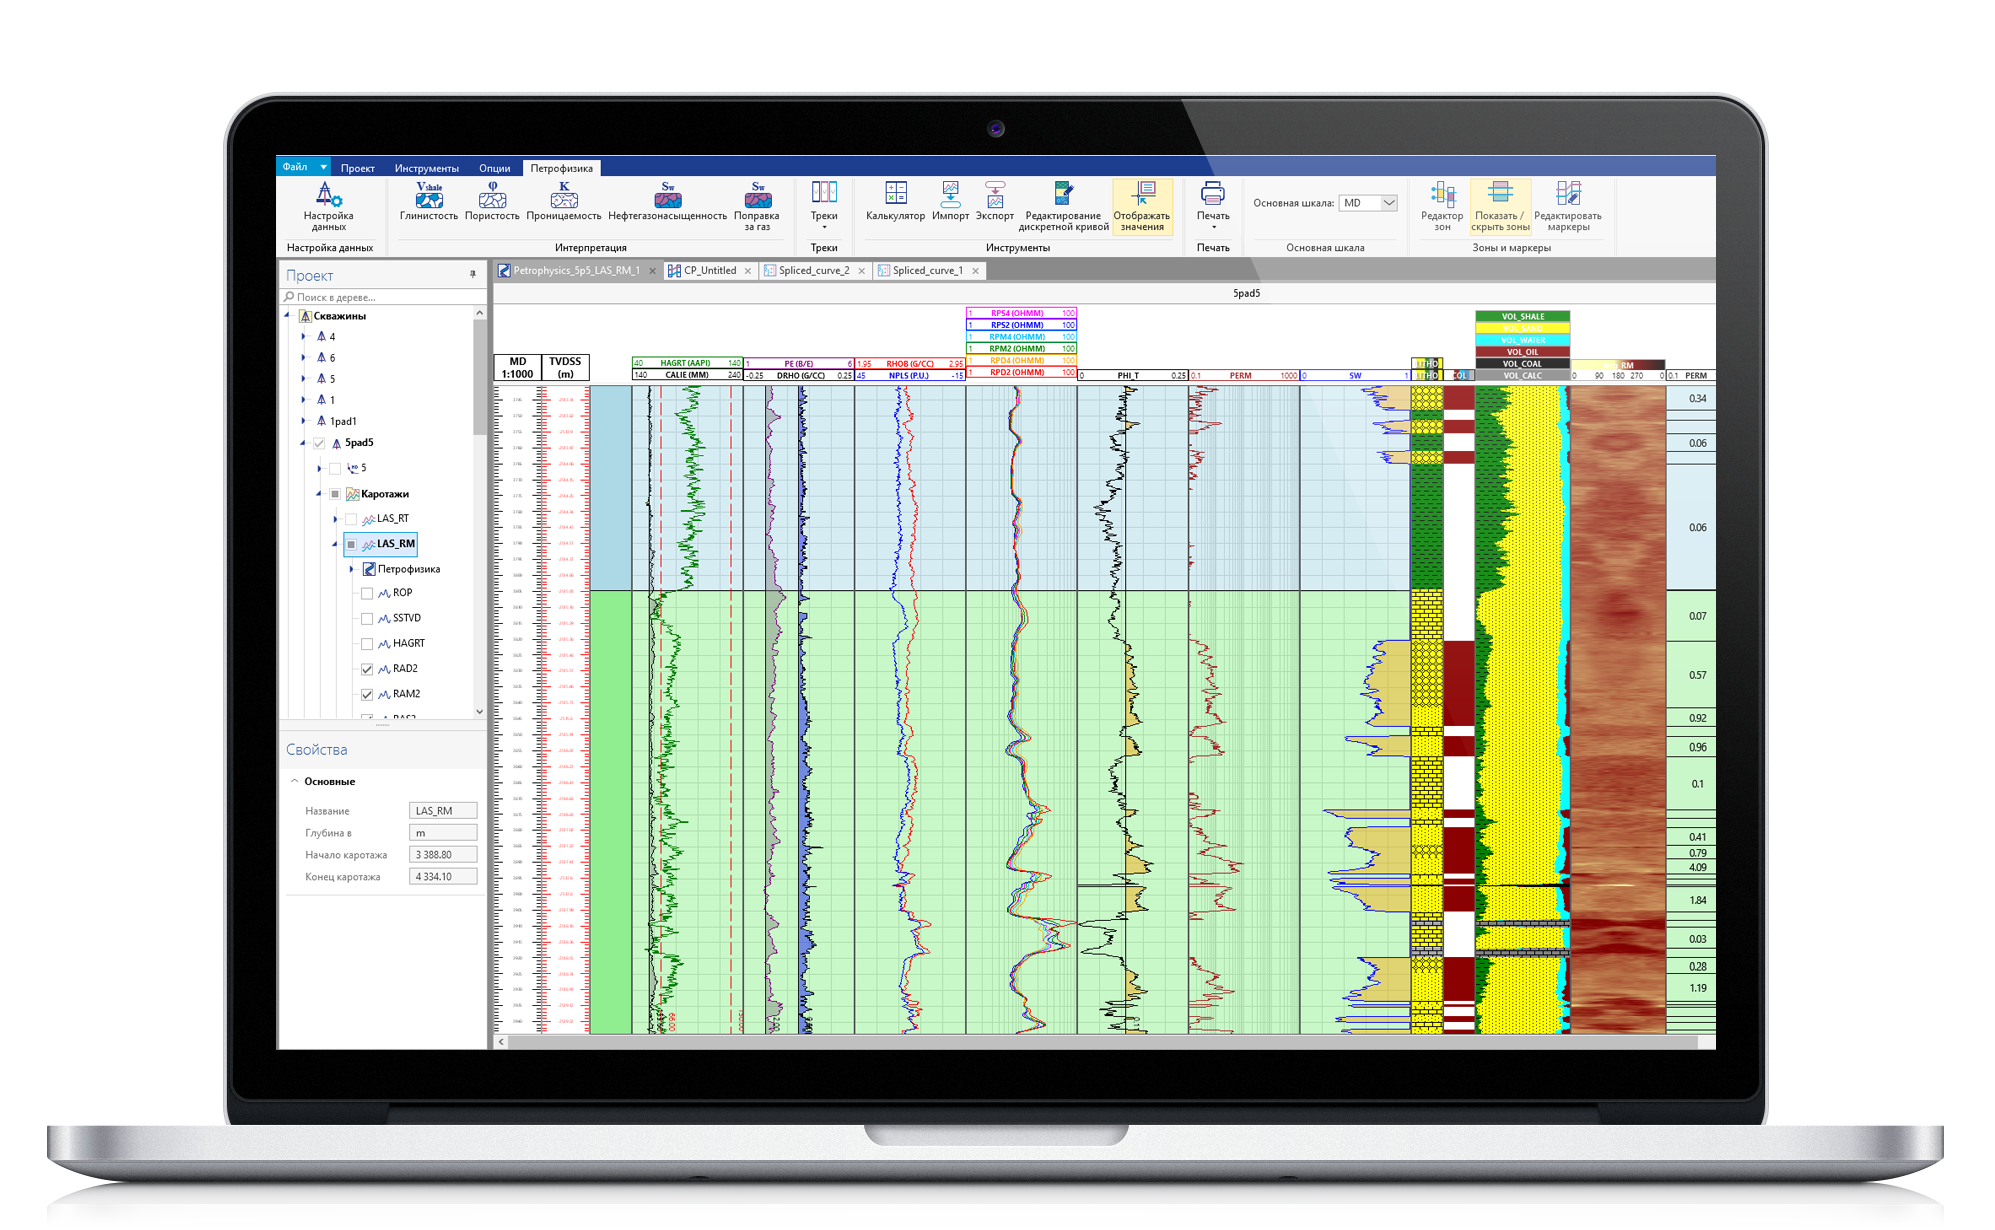Open the Поправка за газ tool

pos(757,207)
